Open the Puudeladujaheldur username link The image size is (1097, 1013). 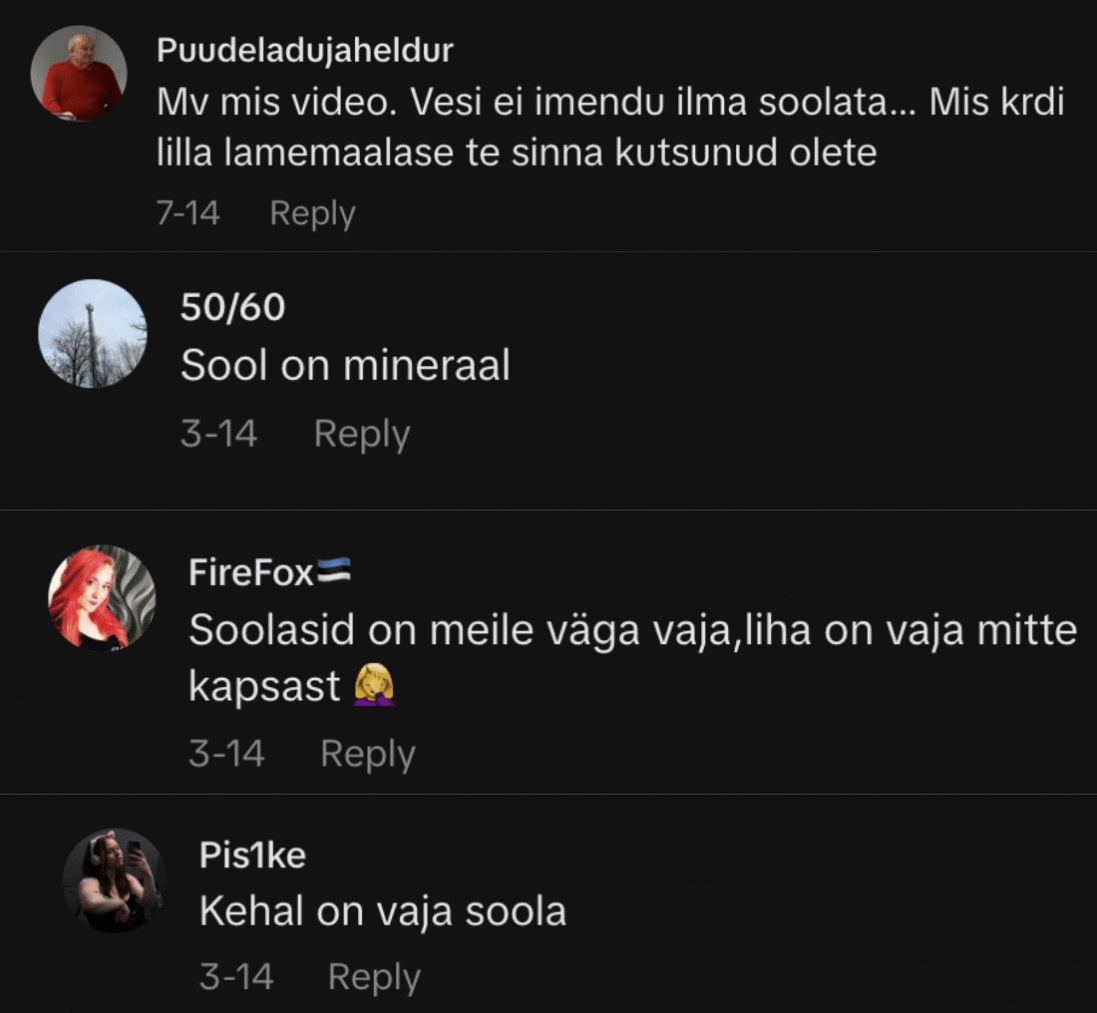tap(305, 52)
